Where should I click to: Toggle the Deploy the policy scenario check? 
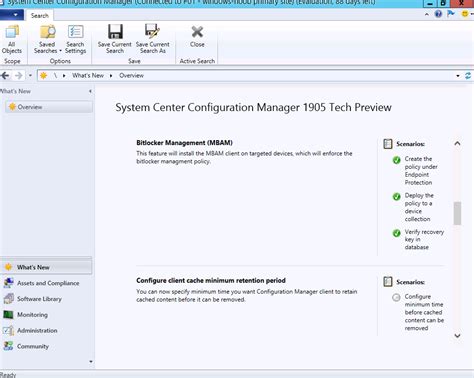tap(396, 197)
